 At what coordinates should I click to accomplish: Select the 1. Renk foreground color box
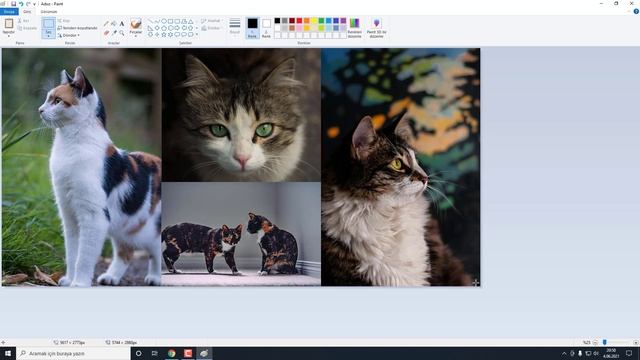click(x=252, y=28)
